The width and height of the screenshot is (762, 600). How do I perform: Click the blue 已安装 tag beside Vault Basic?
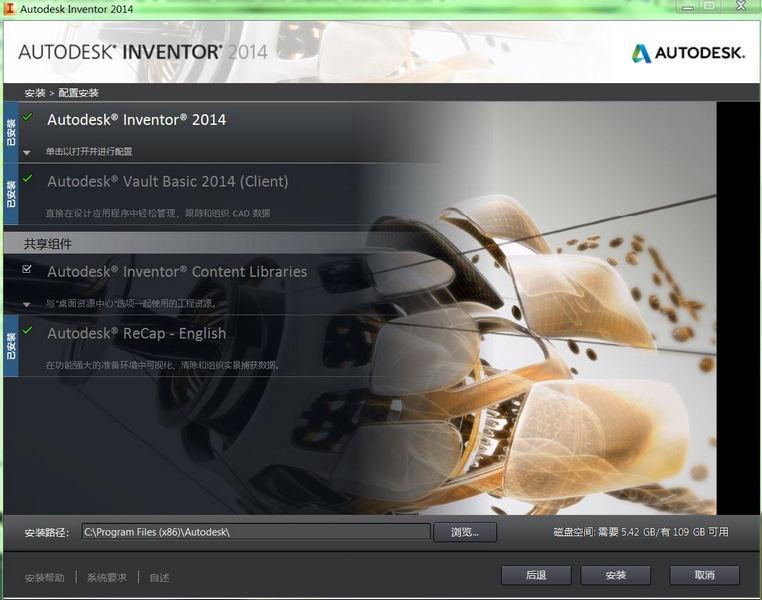(11, 193)
